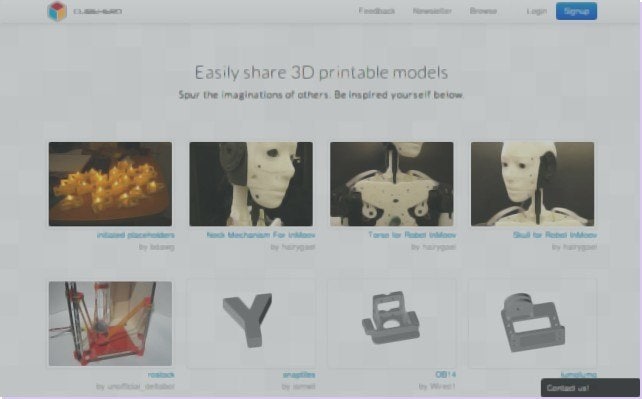642x399 pixels.
Task: Open the rostock 3D printer photo thumbnail
Action: tap(110, 323)
